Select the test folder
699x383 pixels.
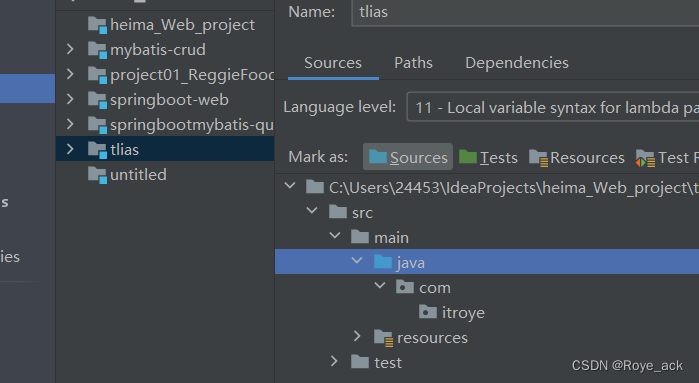388,362
